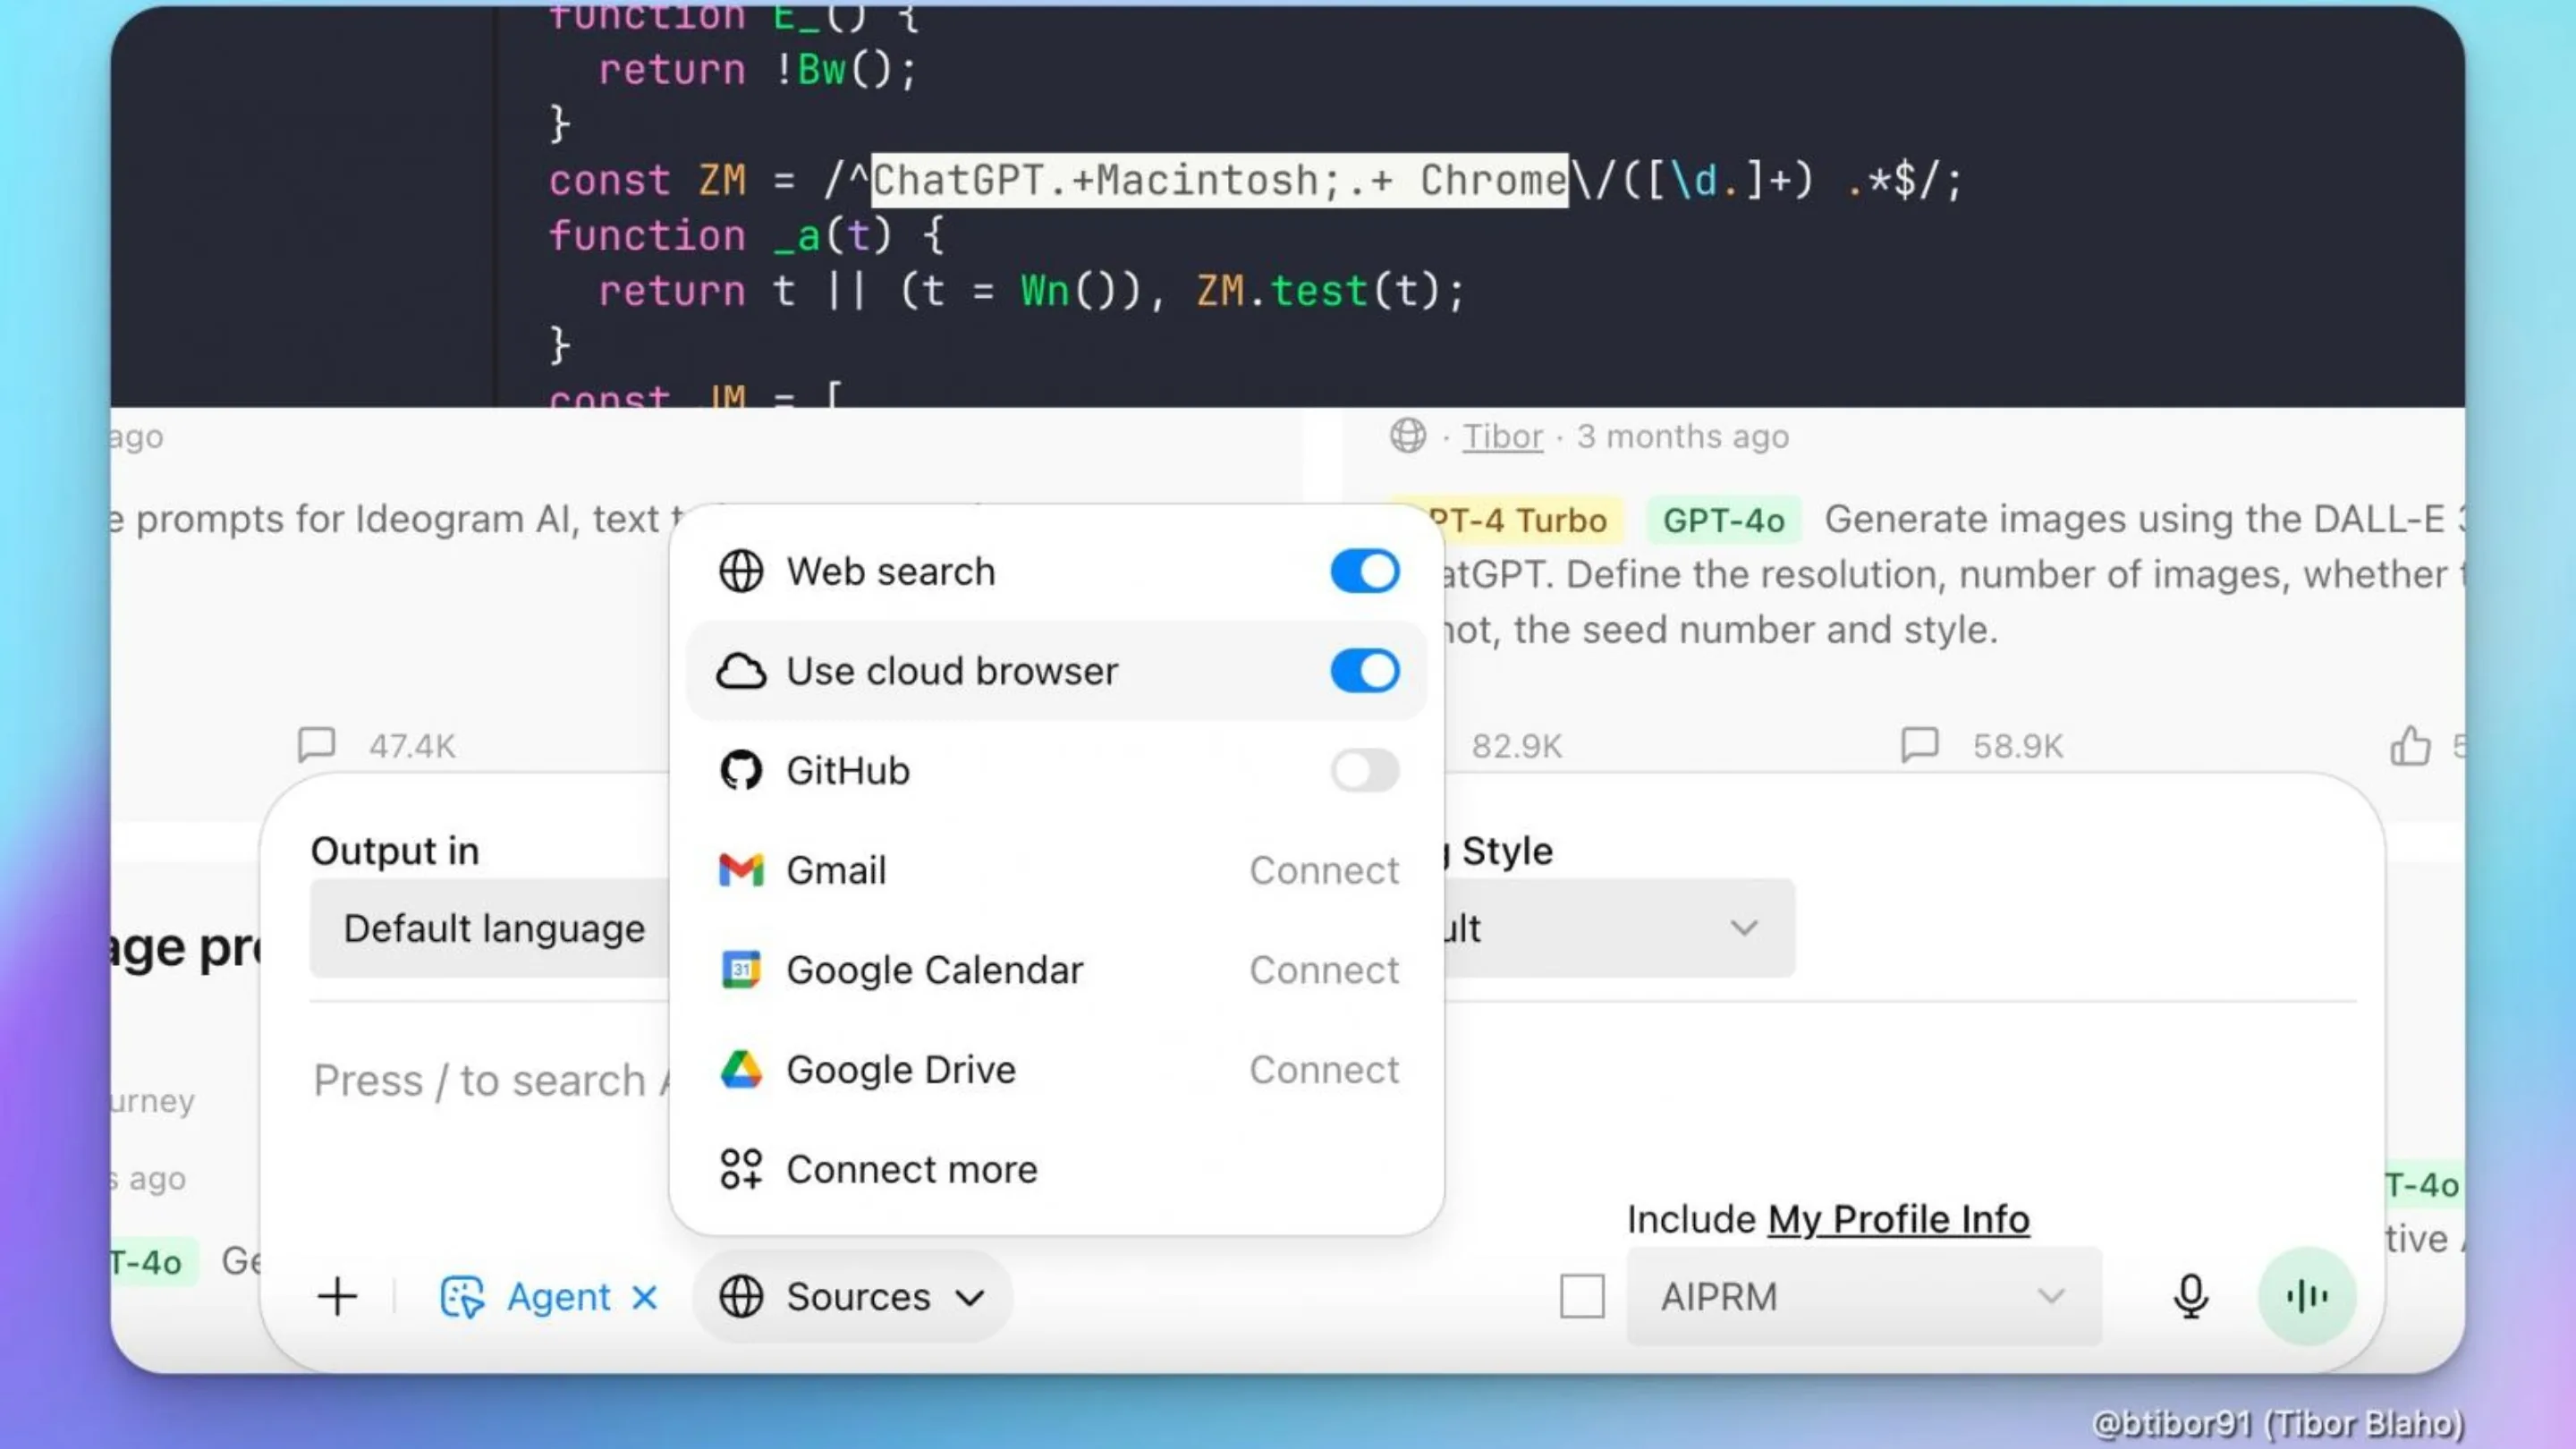Open the My Profile Info link
Screen dimensions: 2576x1449
(1898, 1219)
